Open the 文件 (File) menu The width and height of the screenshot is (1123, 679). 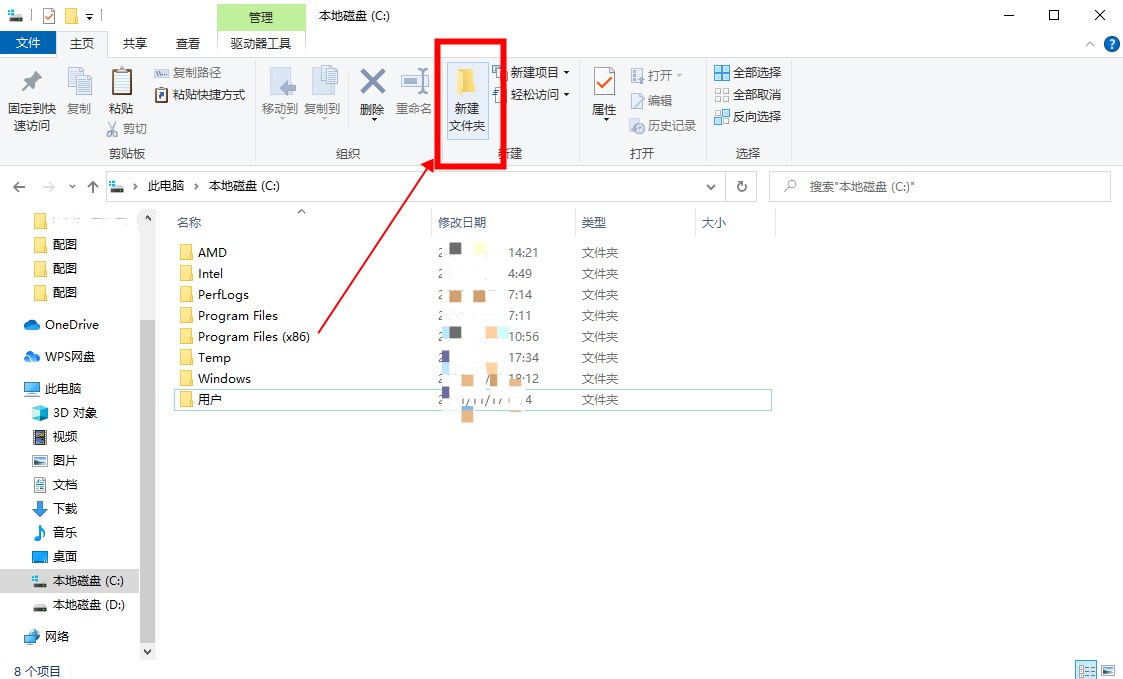coord(28,43)
